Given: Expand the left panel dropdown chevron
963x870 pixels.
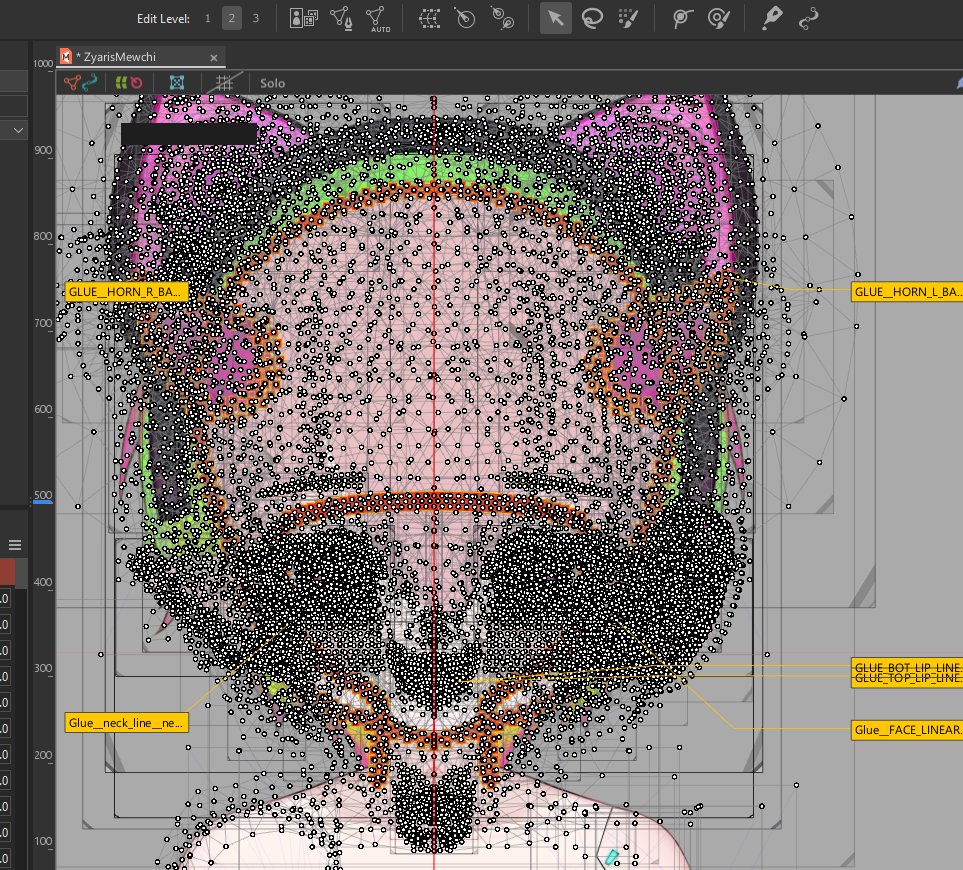Looking at the screenshot, I should 18,130.
